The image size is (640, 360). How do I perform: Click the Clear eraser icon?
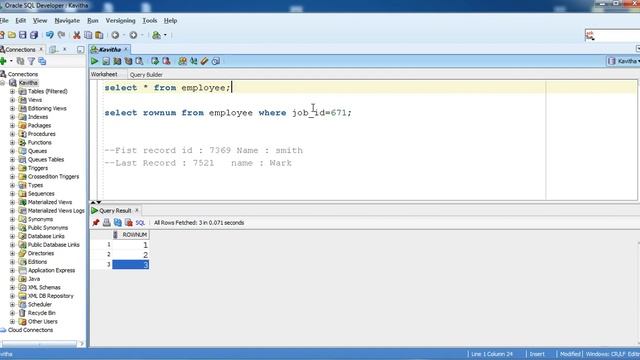click(x=204, y=61)
